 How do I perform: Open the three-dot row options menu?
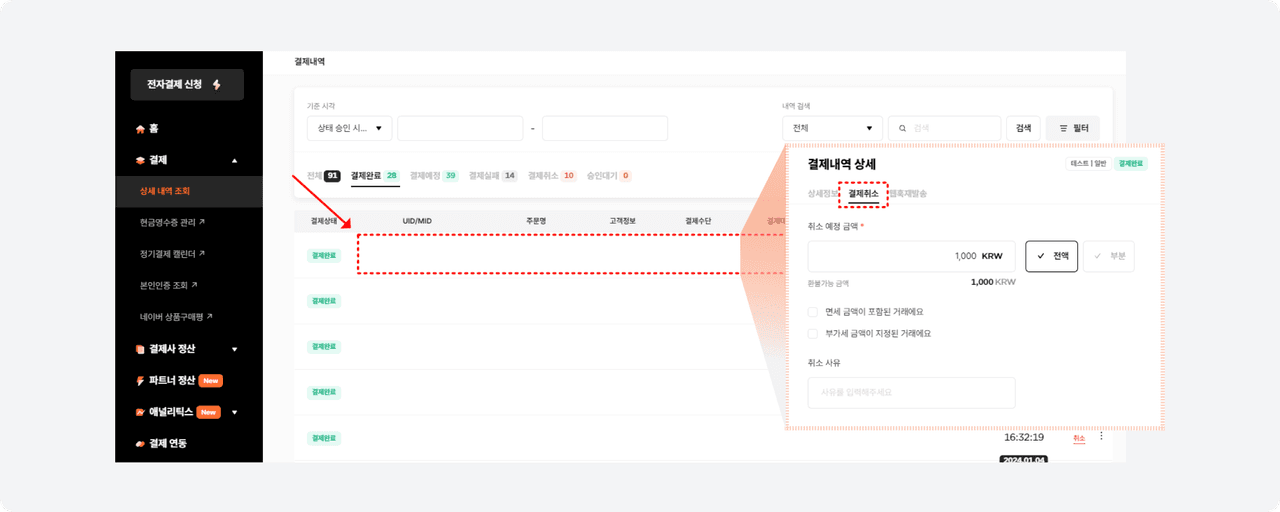pos(1101,437)
